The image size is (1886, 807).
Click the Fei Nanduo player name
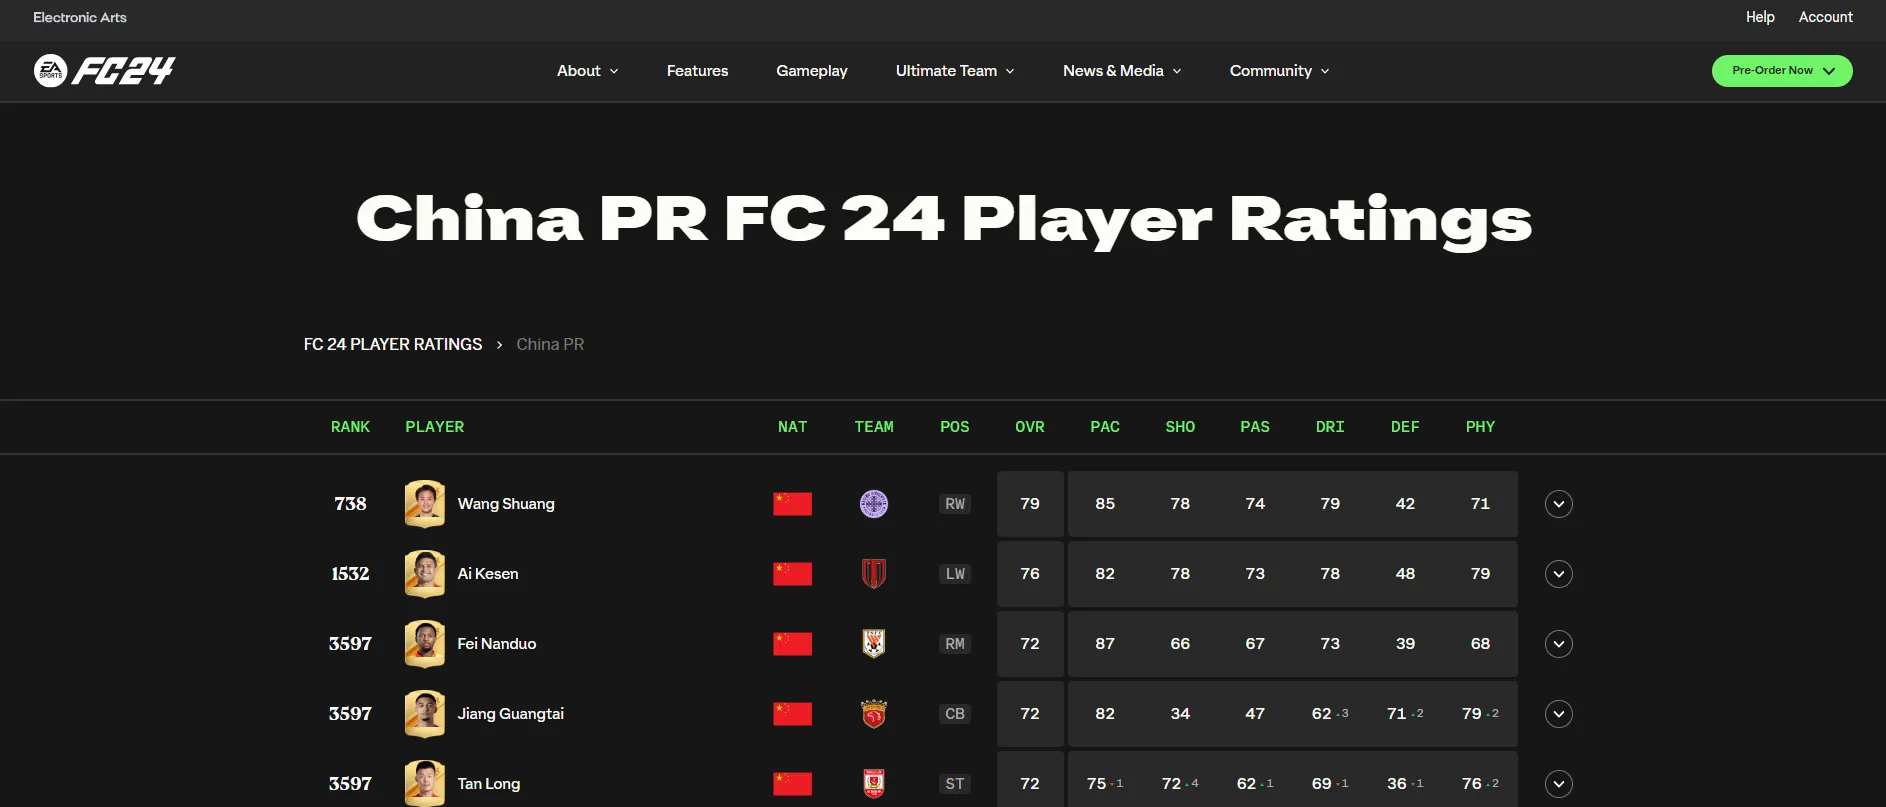click(x=497, y=644)
